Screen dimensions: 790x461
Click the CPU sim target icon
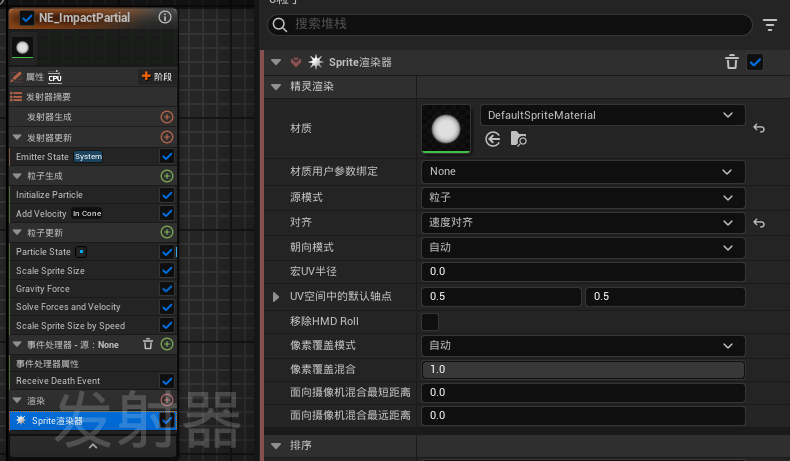tap(54, 77)
